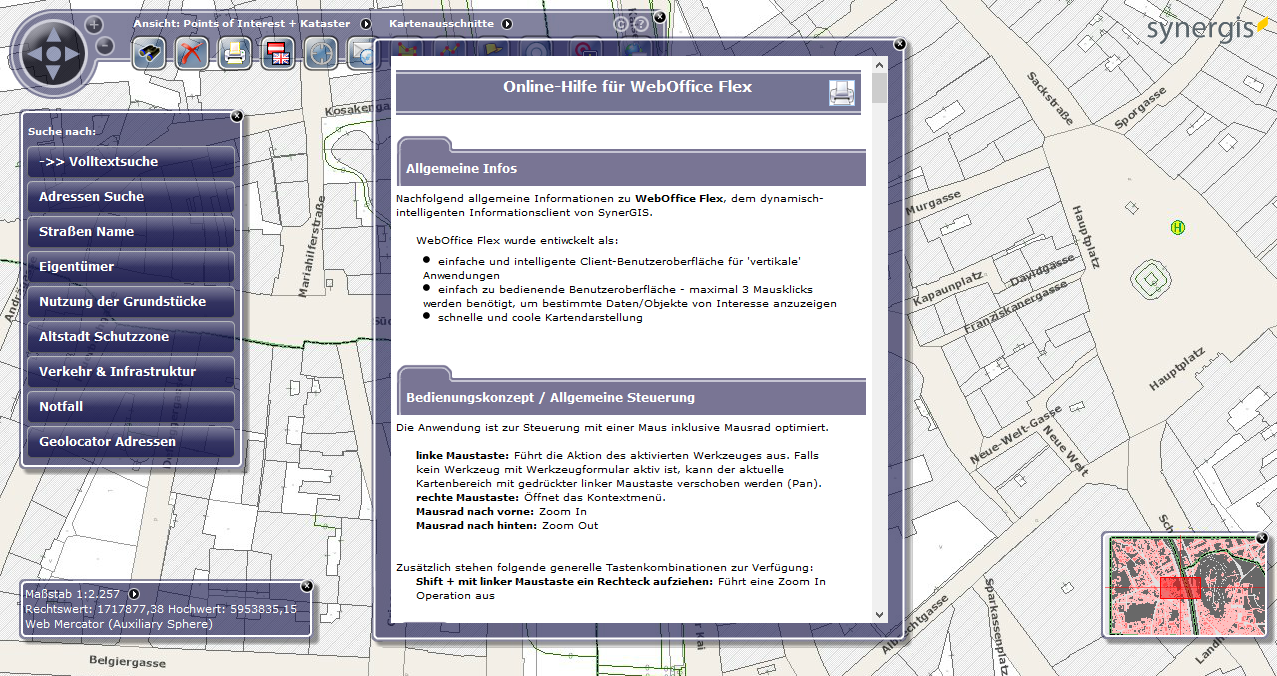This screenshot has width=1277, height=676.
Task: Open the Maßstab scale dropdown arrow
Action: pos(134,594)
